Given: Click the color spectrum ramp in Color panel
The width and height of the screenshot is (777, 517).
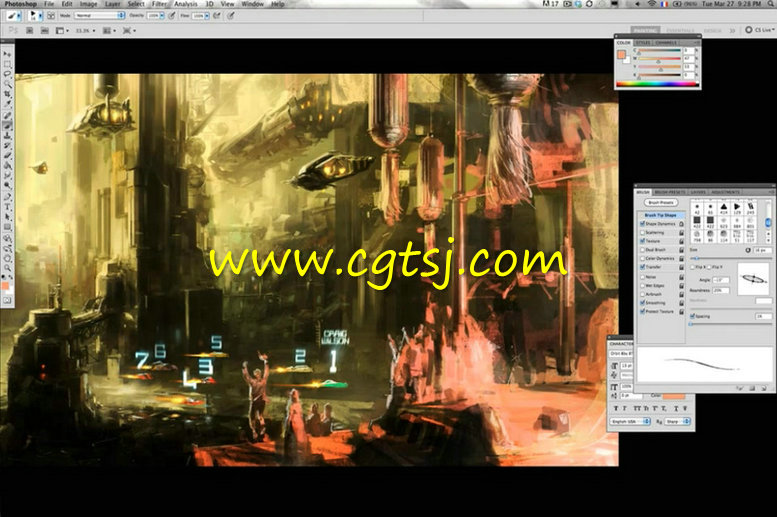Looking at the screenshot, I should [657, 84].
